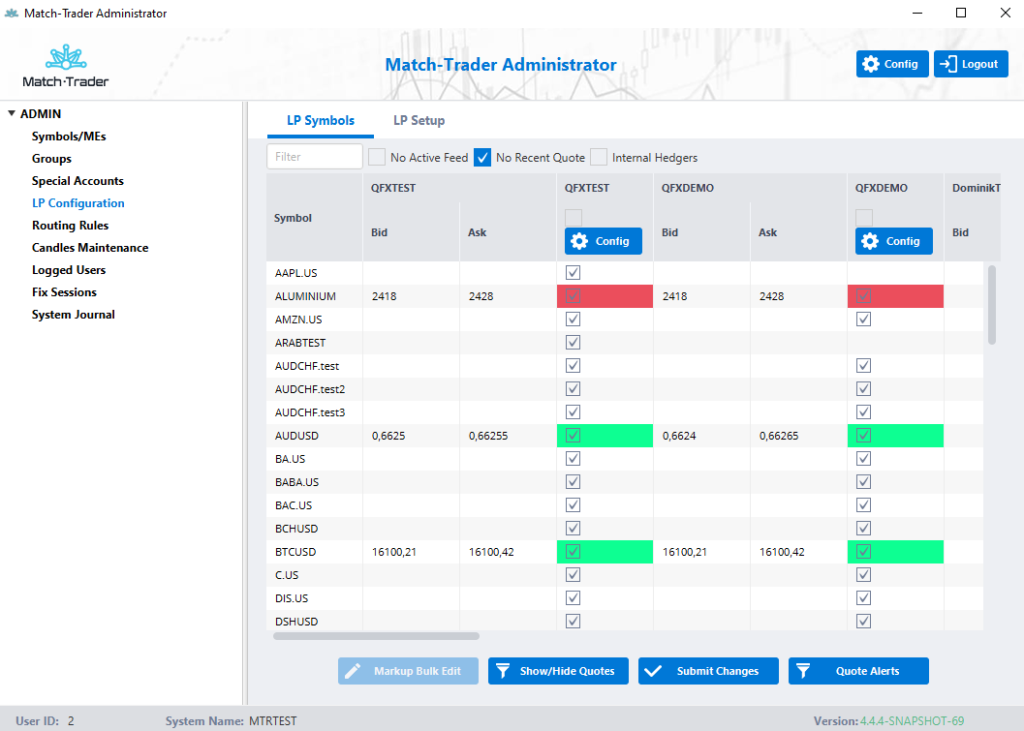Click AUDUSD bid value 0,6625
This screenshot has height=731, width=1024.
pos(389,436)
